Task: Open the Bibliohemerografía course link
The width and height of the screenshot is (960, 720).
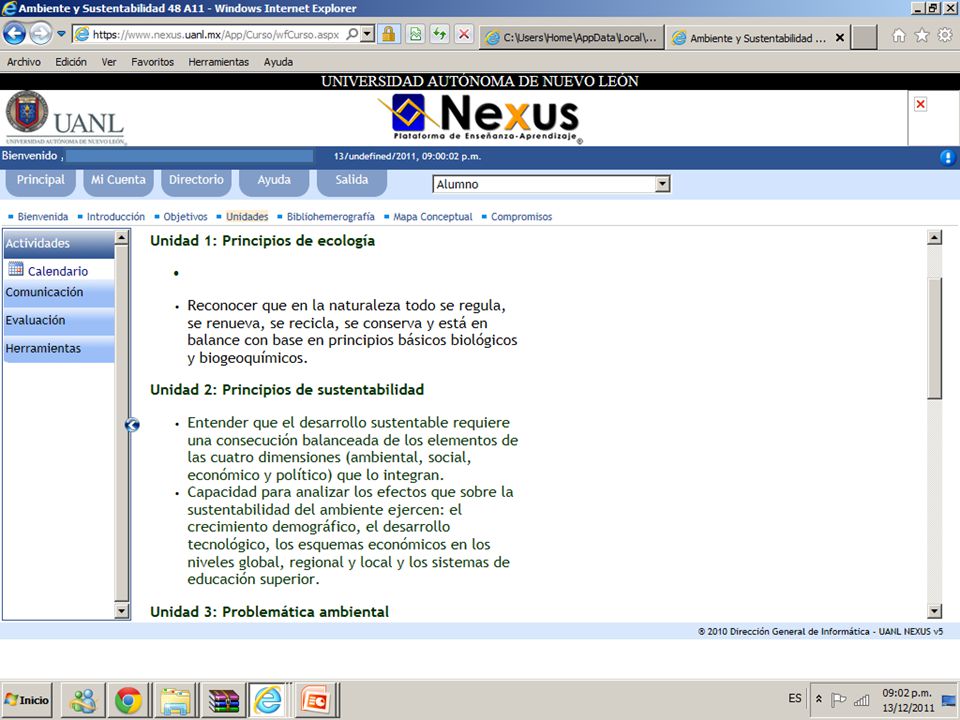Action: [331, 217]
